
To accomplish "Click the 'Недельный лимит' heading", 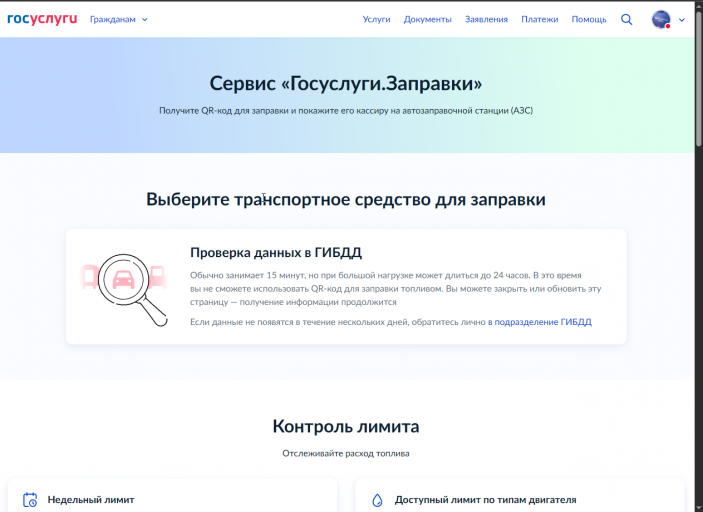I will [x=91, y=499].
